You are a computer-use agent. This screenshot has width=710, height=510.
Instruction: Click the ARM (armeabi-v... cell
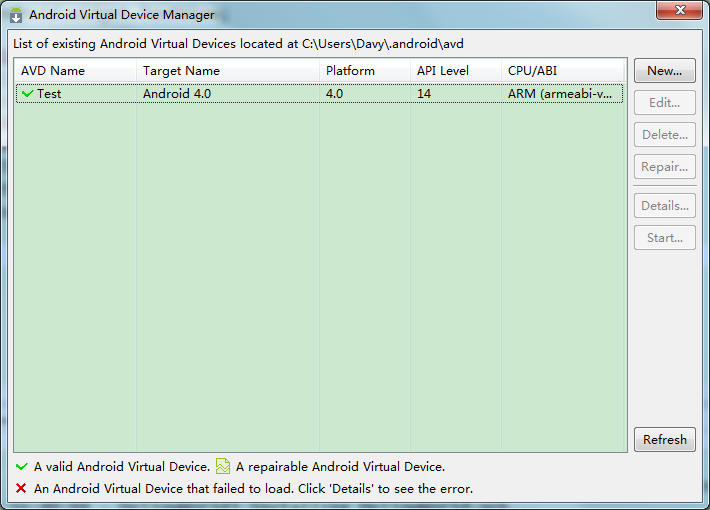coord(560,94)
